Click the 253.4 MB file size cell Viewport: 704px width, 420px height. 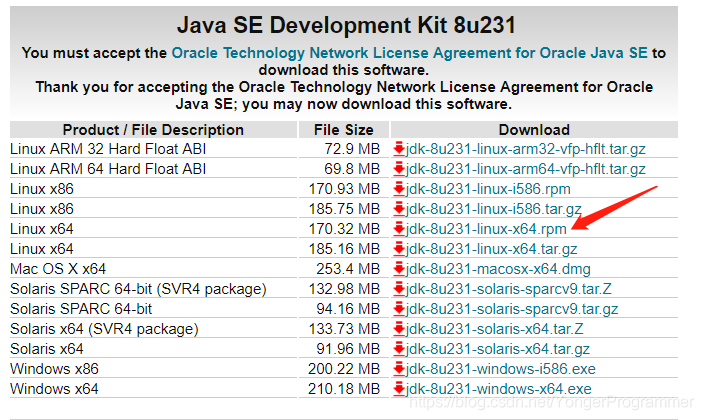tap(348, 269)
